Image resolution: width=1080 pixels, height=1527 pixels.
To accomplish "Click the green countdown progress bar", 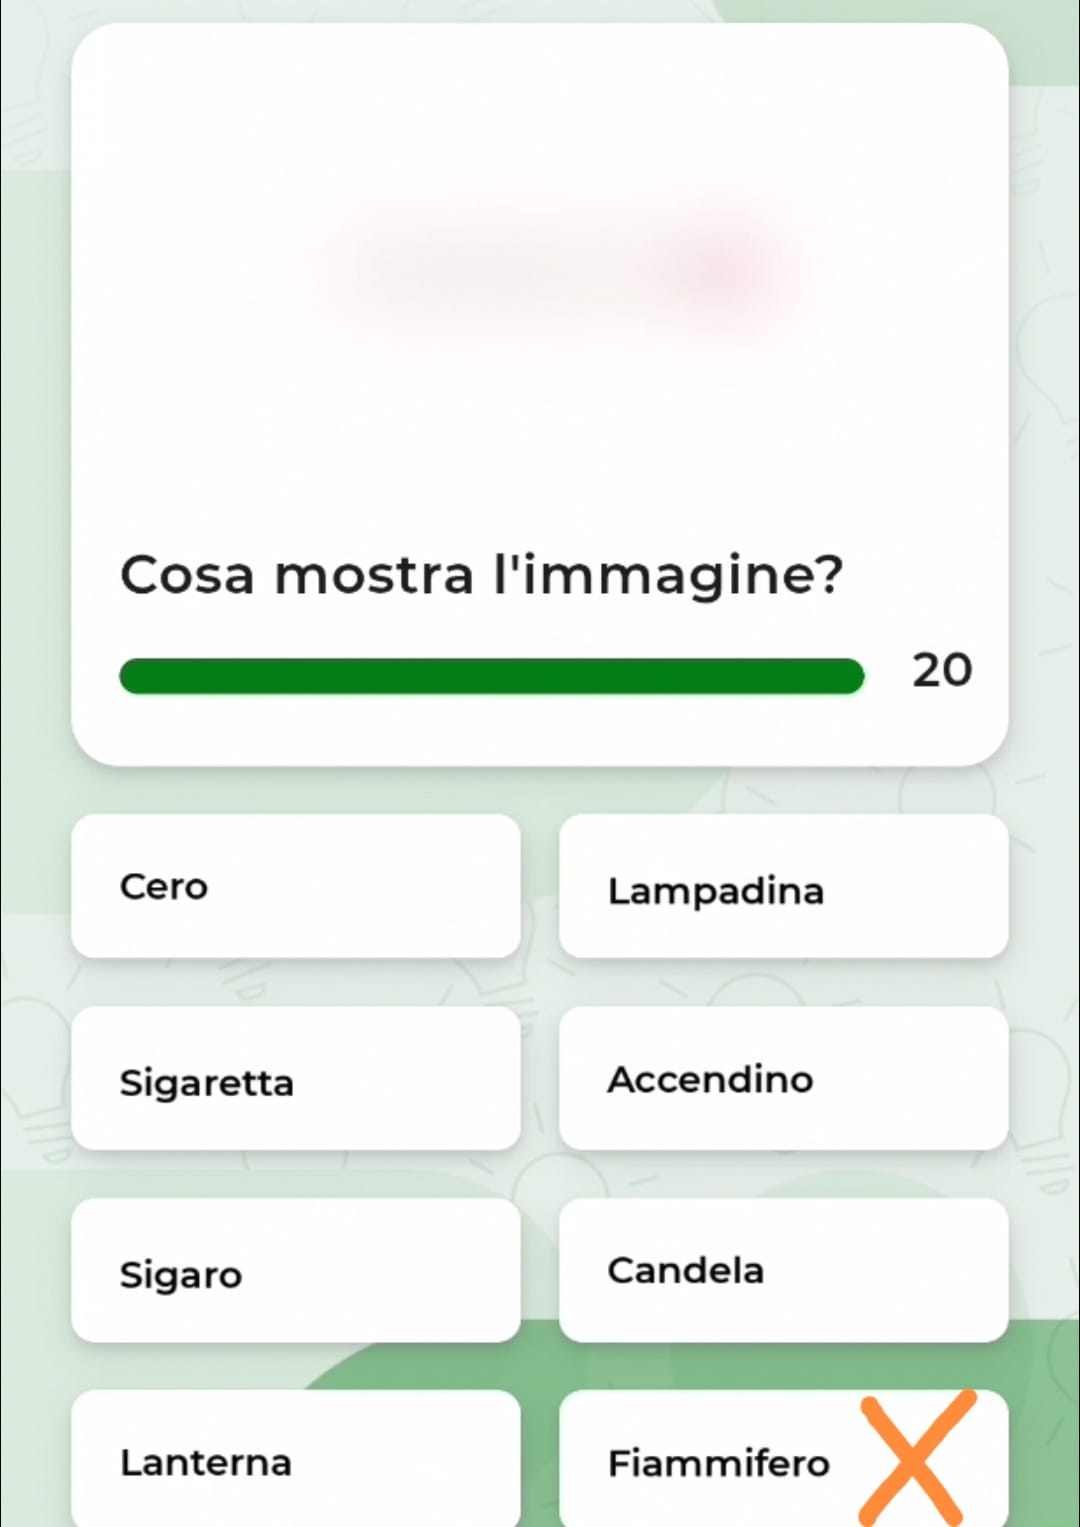I will (490, 676).
